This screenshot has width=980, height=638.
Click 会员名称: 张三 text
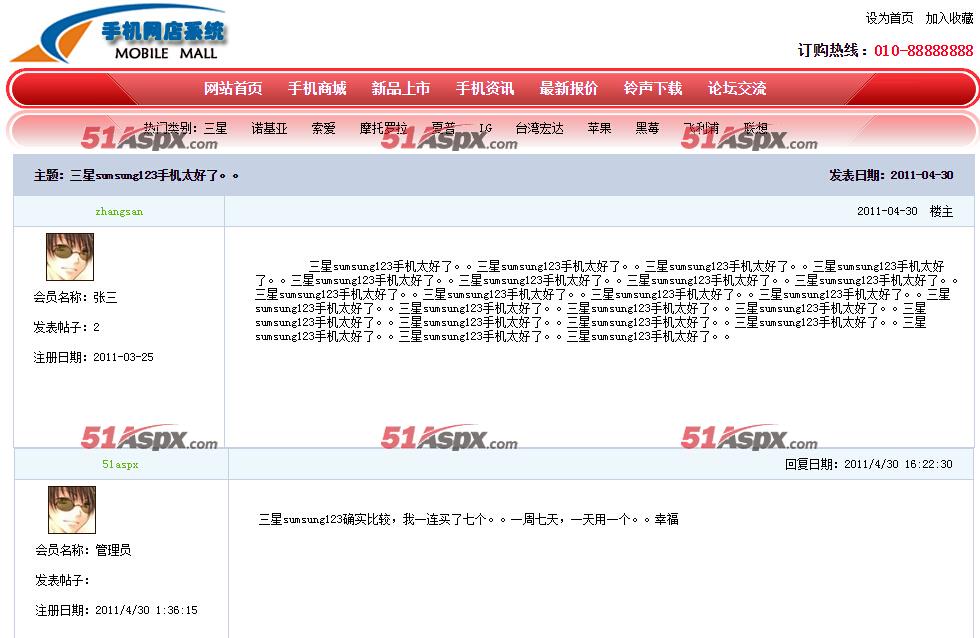76,297
